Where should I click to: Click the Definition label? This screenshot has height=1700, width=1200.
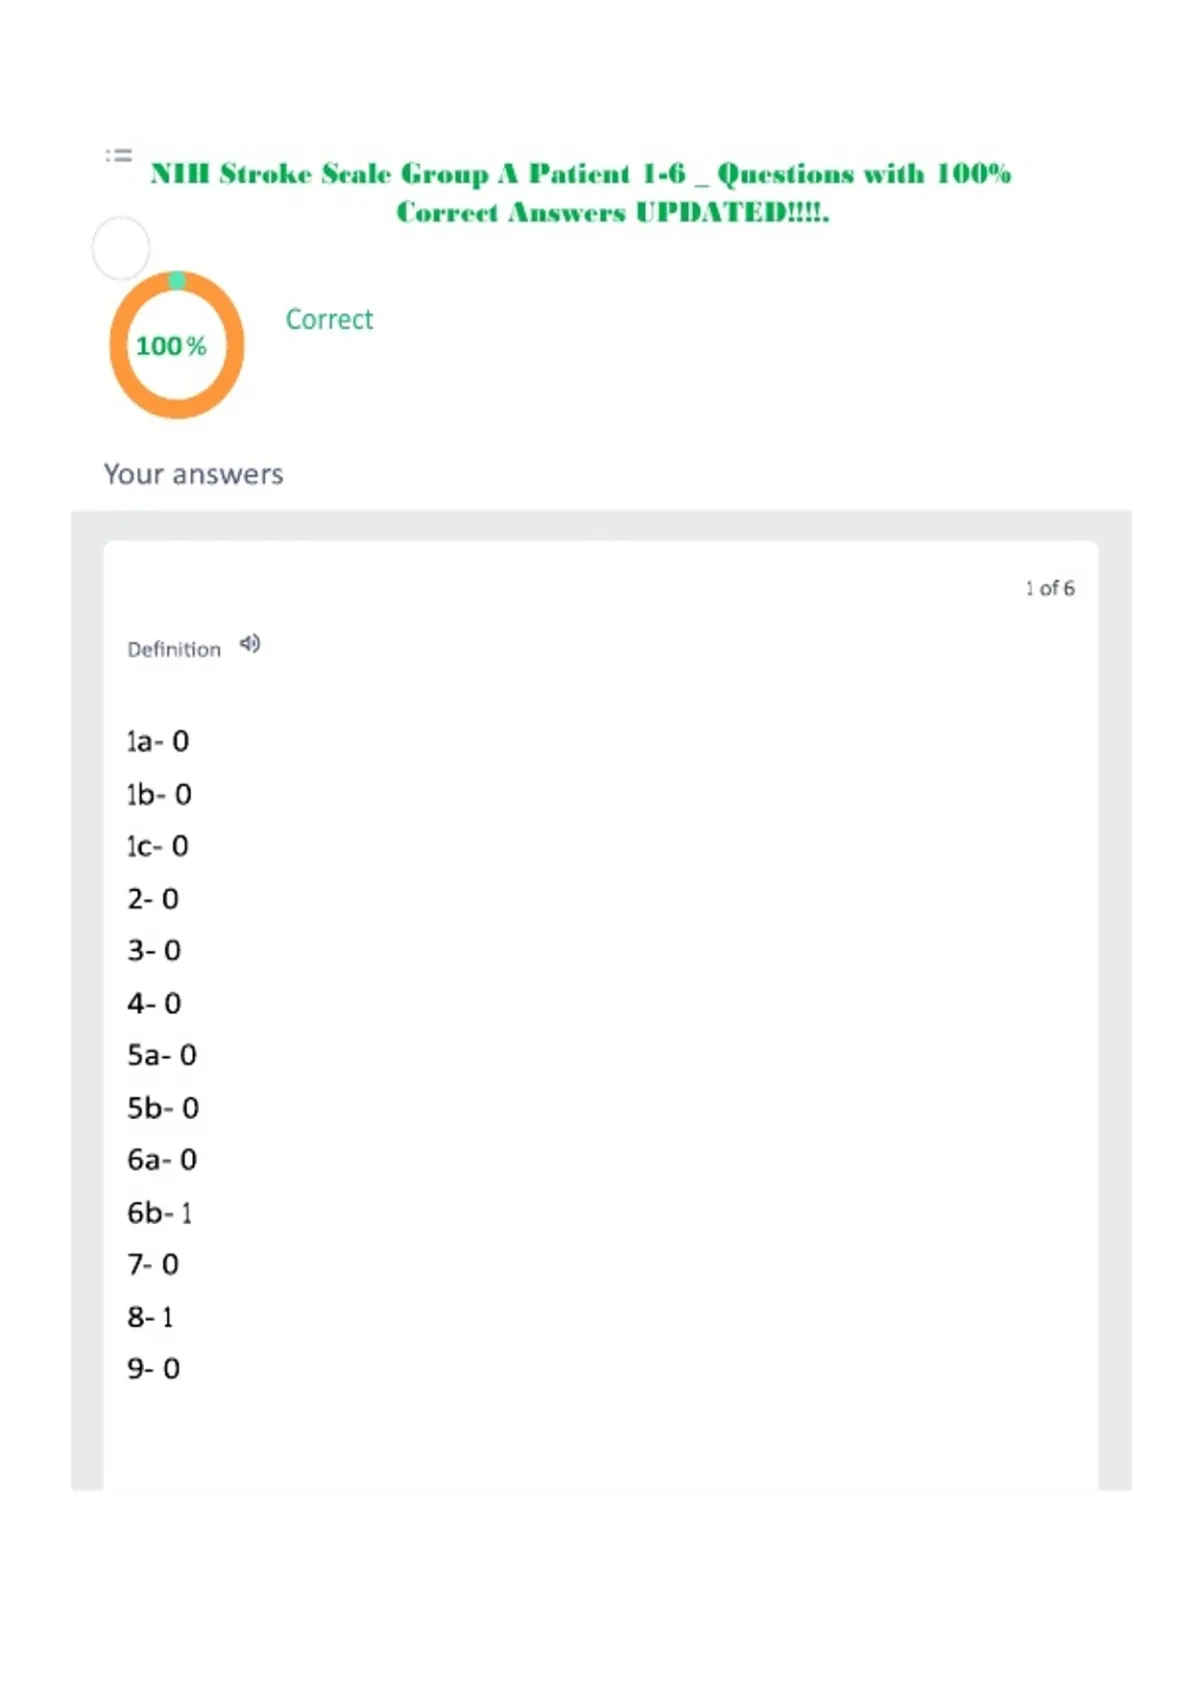pyautogui.click(x=174, y=649)
